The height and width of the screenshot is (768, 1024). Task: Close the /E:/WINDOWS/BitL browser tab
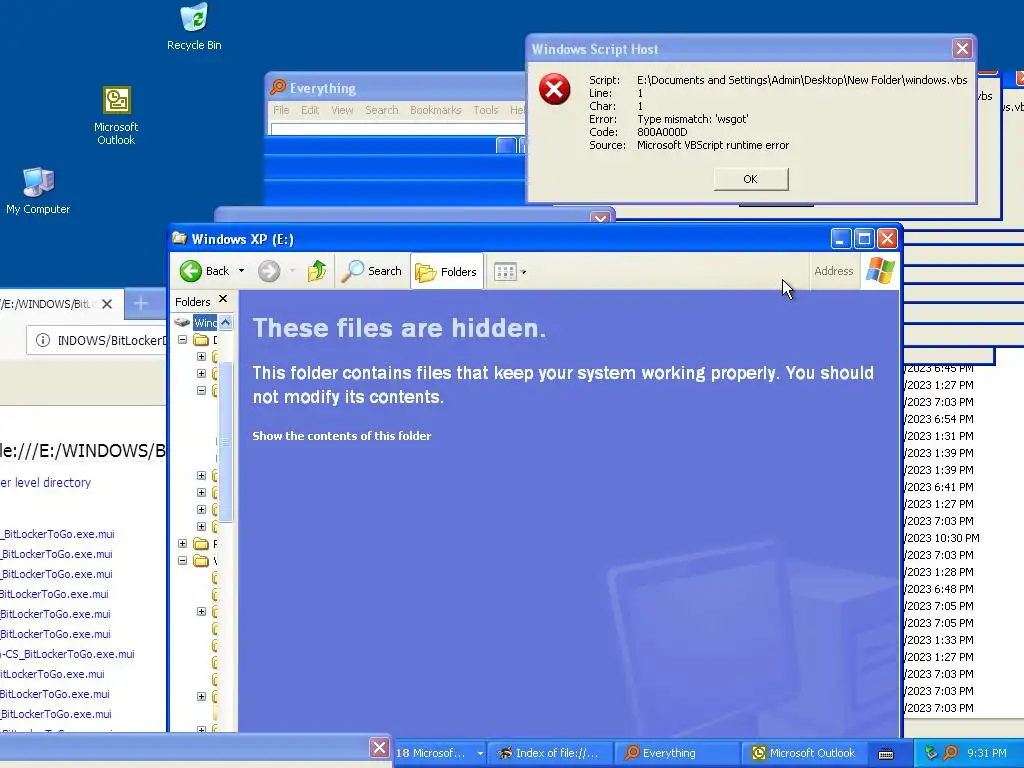107,304
